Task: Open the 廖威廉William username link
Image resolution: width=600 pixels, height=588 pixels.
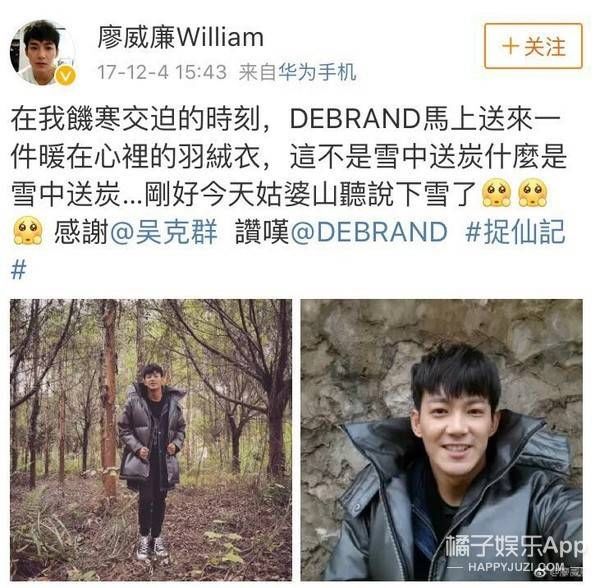Action: pos(181,37)
